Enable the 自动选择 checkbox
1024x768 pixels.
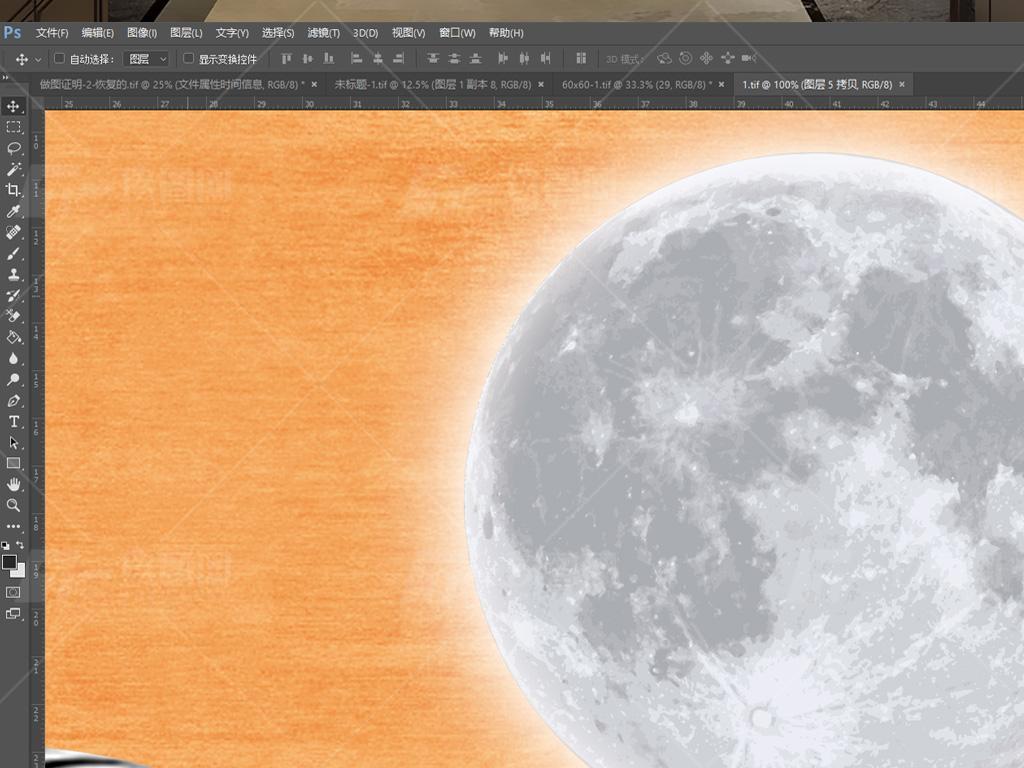pyautogui.click(x=59, y=59)
